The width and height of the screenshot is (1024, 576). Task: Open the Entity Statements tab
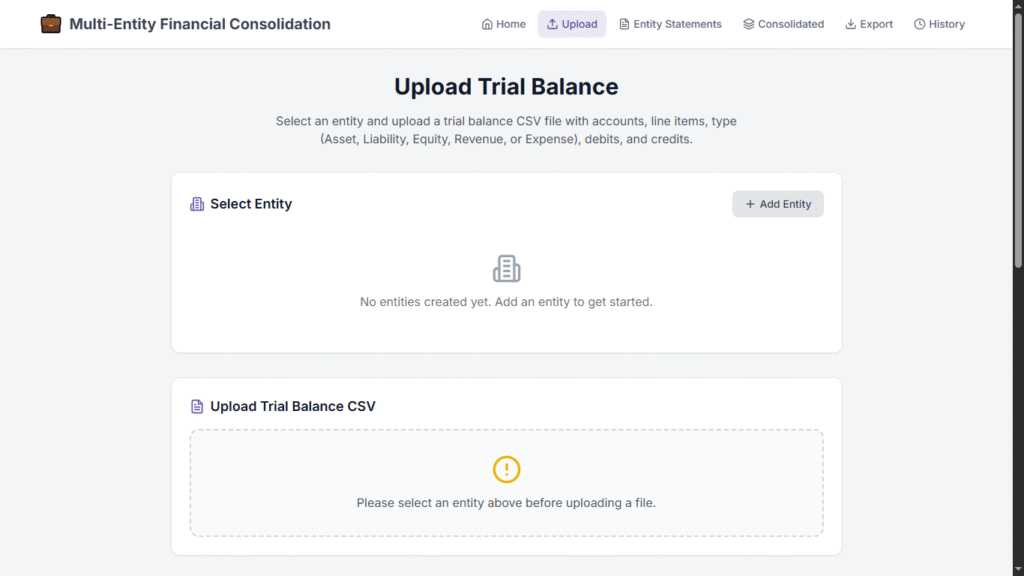(x=670, y=24)
